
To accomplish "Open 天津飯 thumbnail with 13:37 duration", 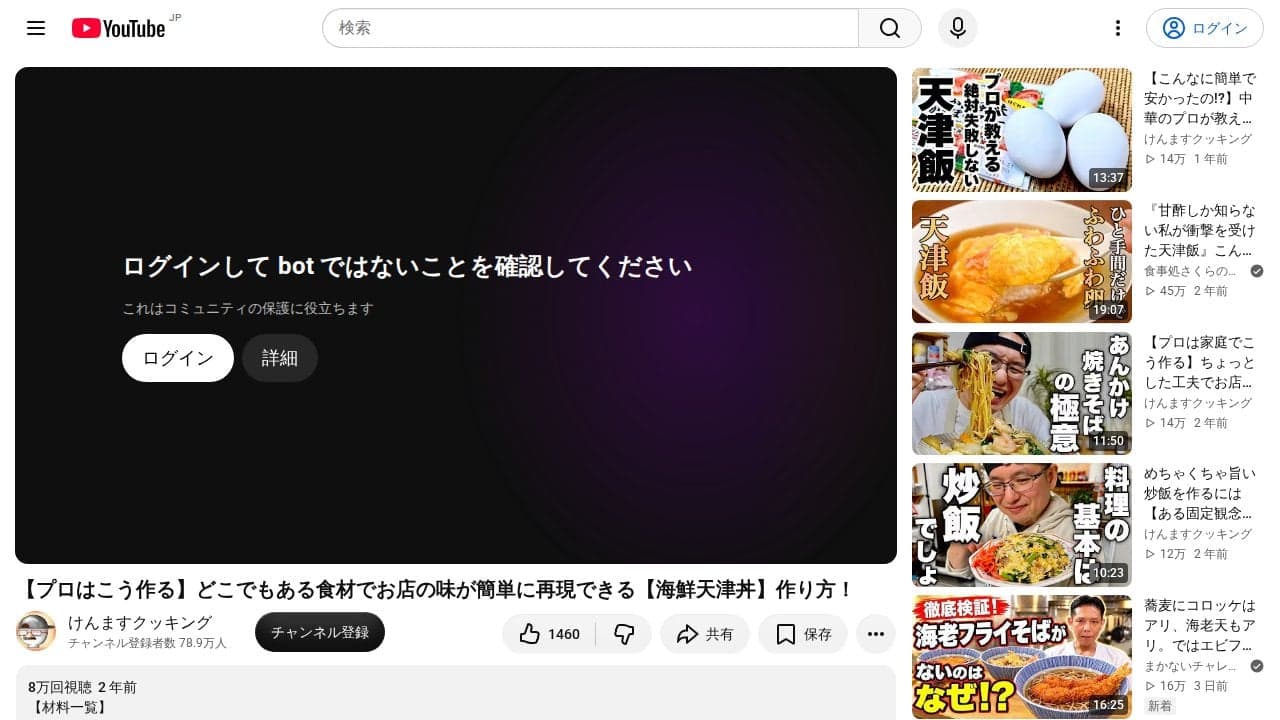I will [x=1022, y=130].
